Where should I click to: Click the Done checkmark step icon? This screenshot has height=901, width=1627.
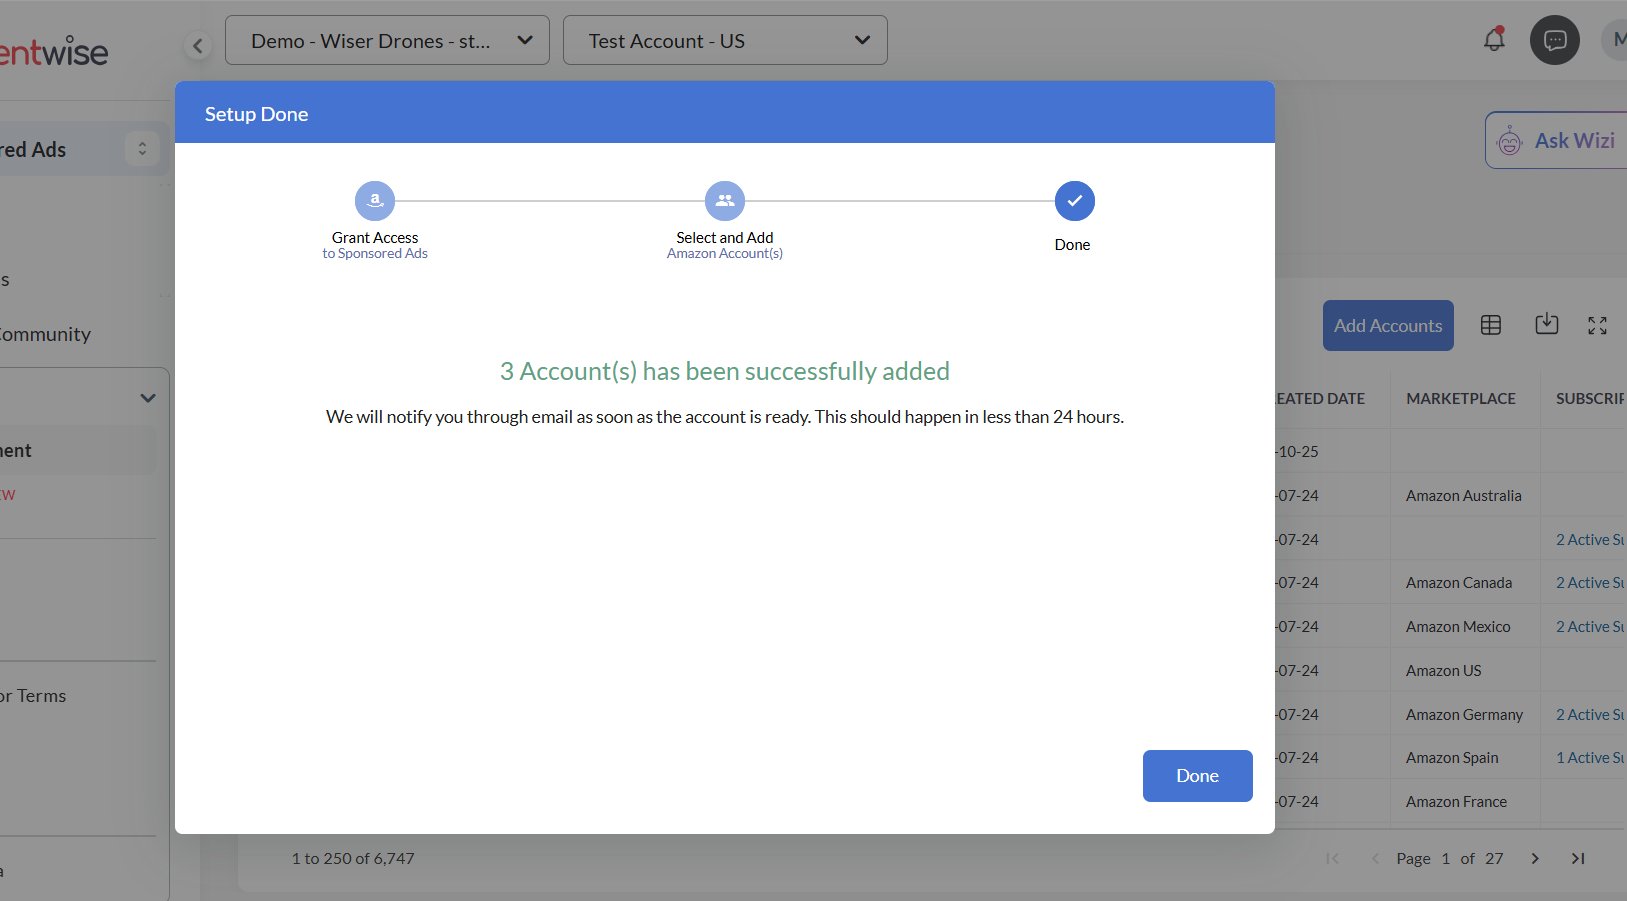click(1074, 201)
